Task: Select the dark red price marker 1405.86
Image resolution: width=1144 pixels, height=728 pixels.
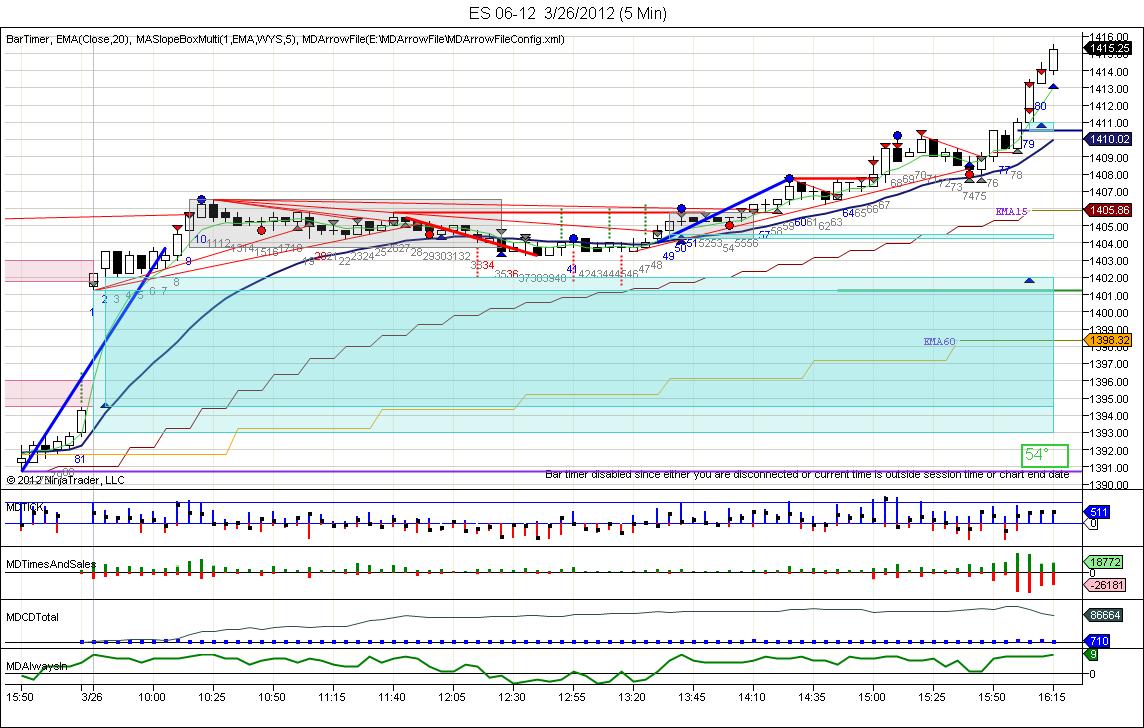Action: (1109, 210)
